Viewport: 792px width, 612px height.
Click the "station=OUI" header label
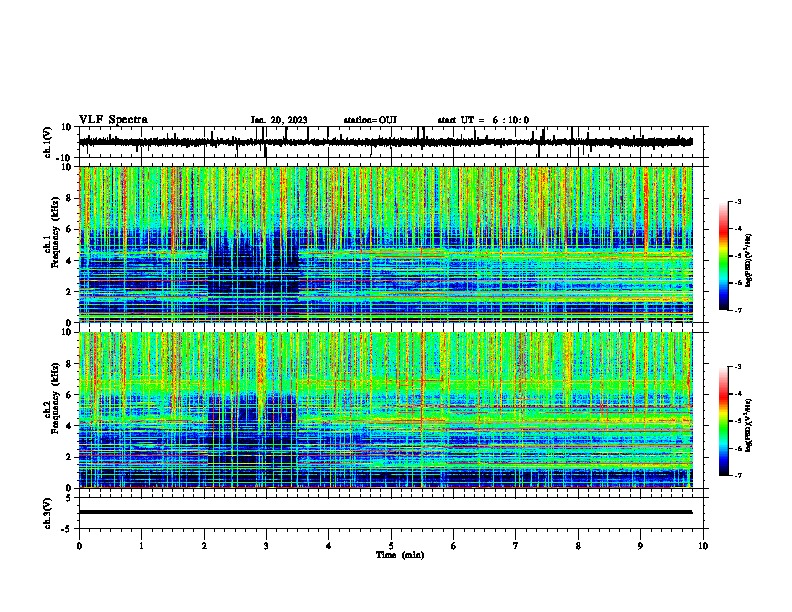(x=370, y=120)
